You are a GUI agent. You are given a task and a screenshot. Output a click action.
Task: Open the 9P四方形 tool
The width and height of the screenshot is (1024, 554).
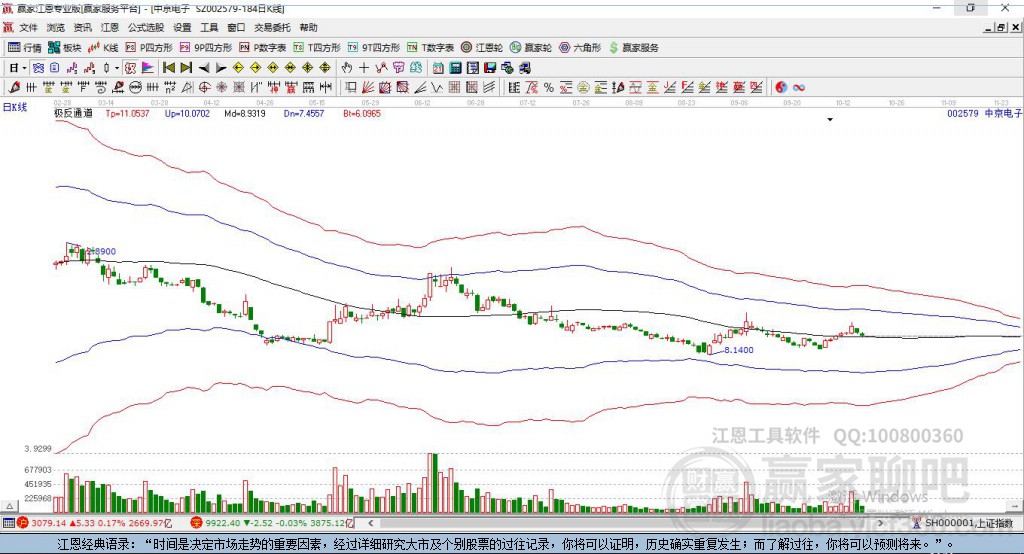pos(206,48)
